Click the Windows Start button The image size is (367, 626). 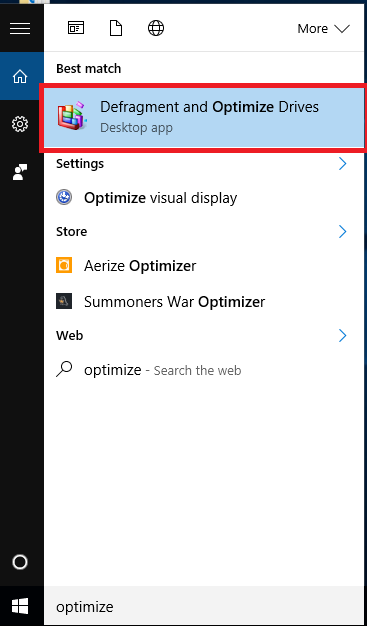pyautogui.click(x=20, y=606)
